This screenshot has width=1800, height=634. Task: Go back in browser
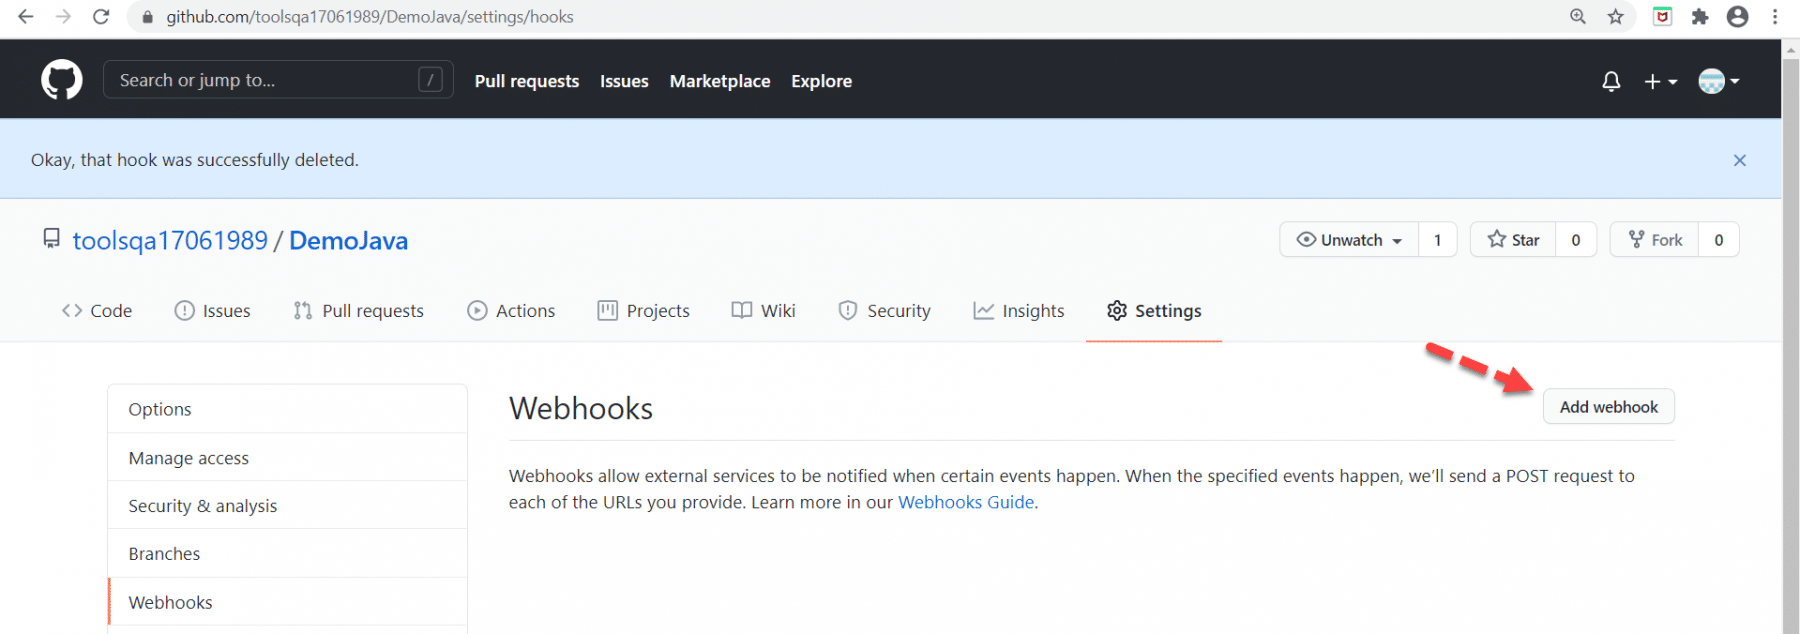pyautogui.click(x=26, y=17)
